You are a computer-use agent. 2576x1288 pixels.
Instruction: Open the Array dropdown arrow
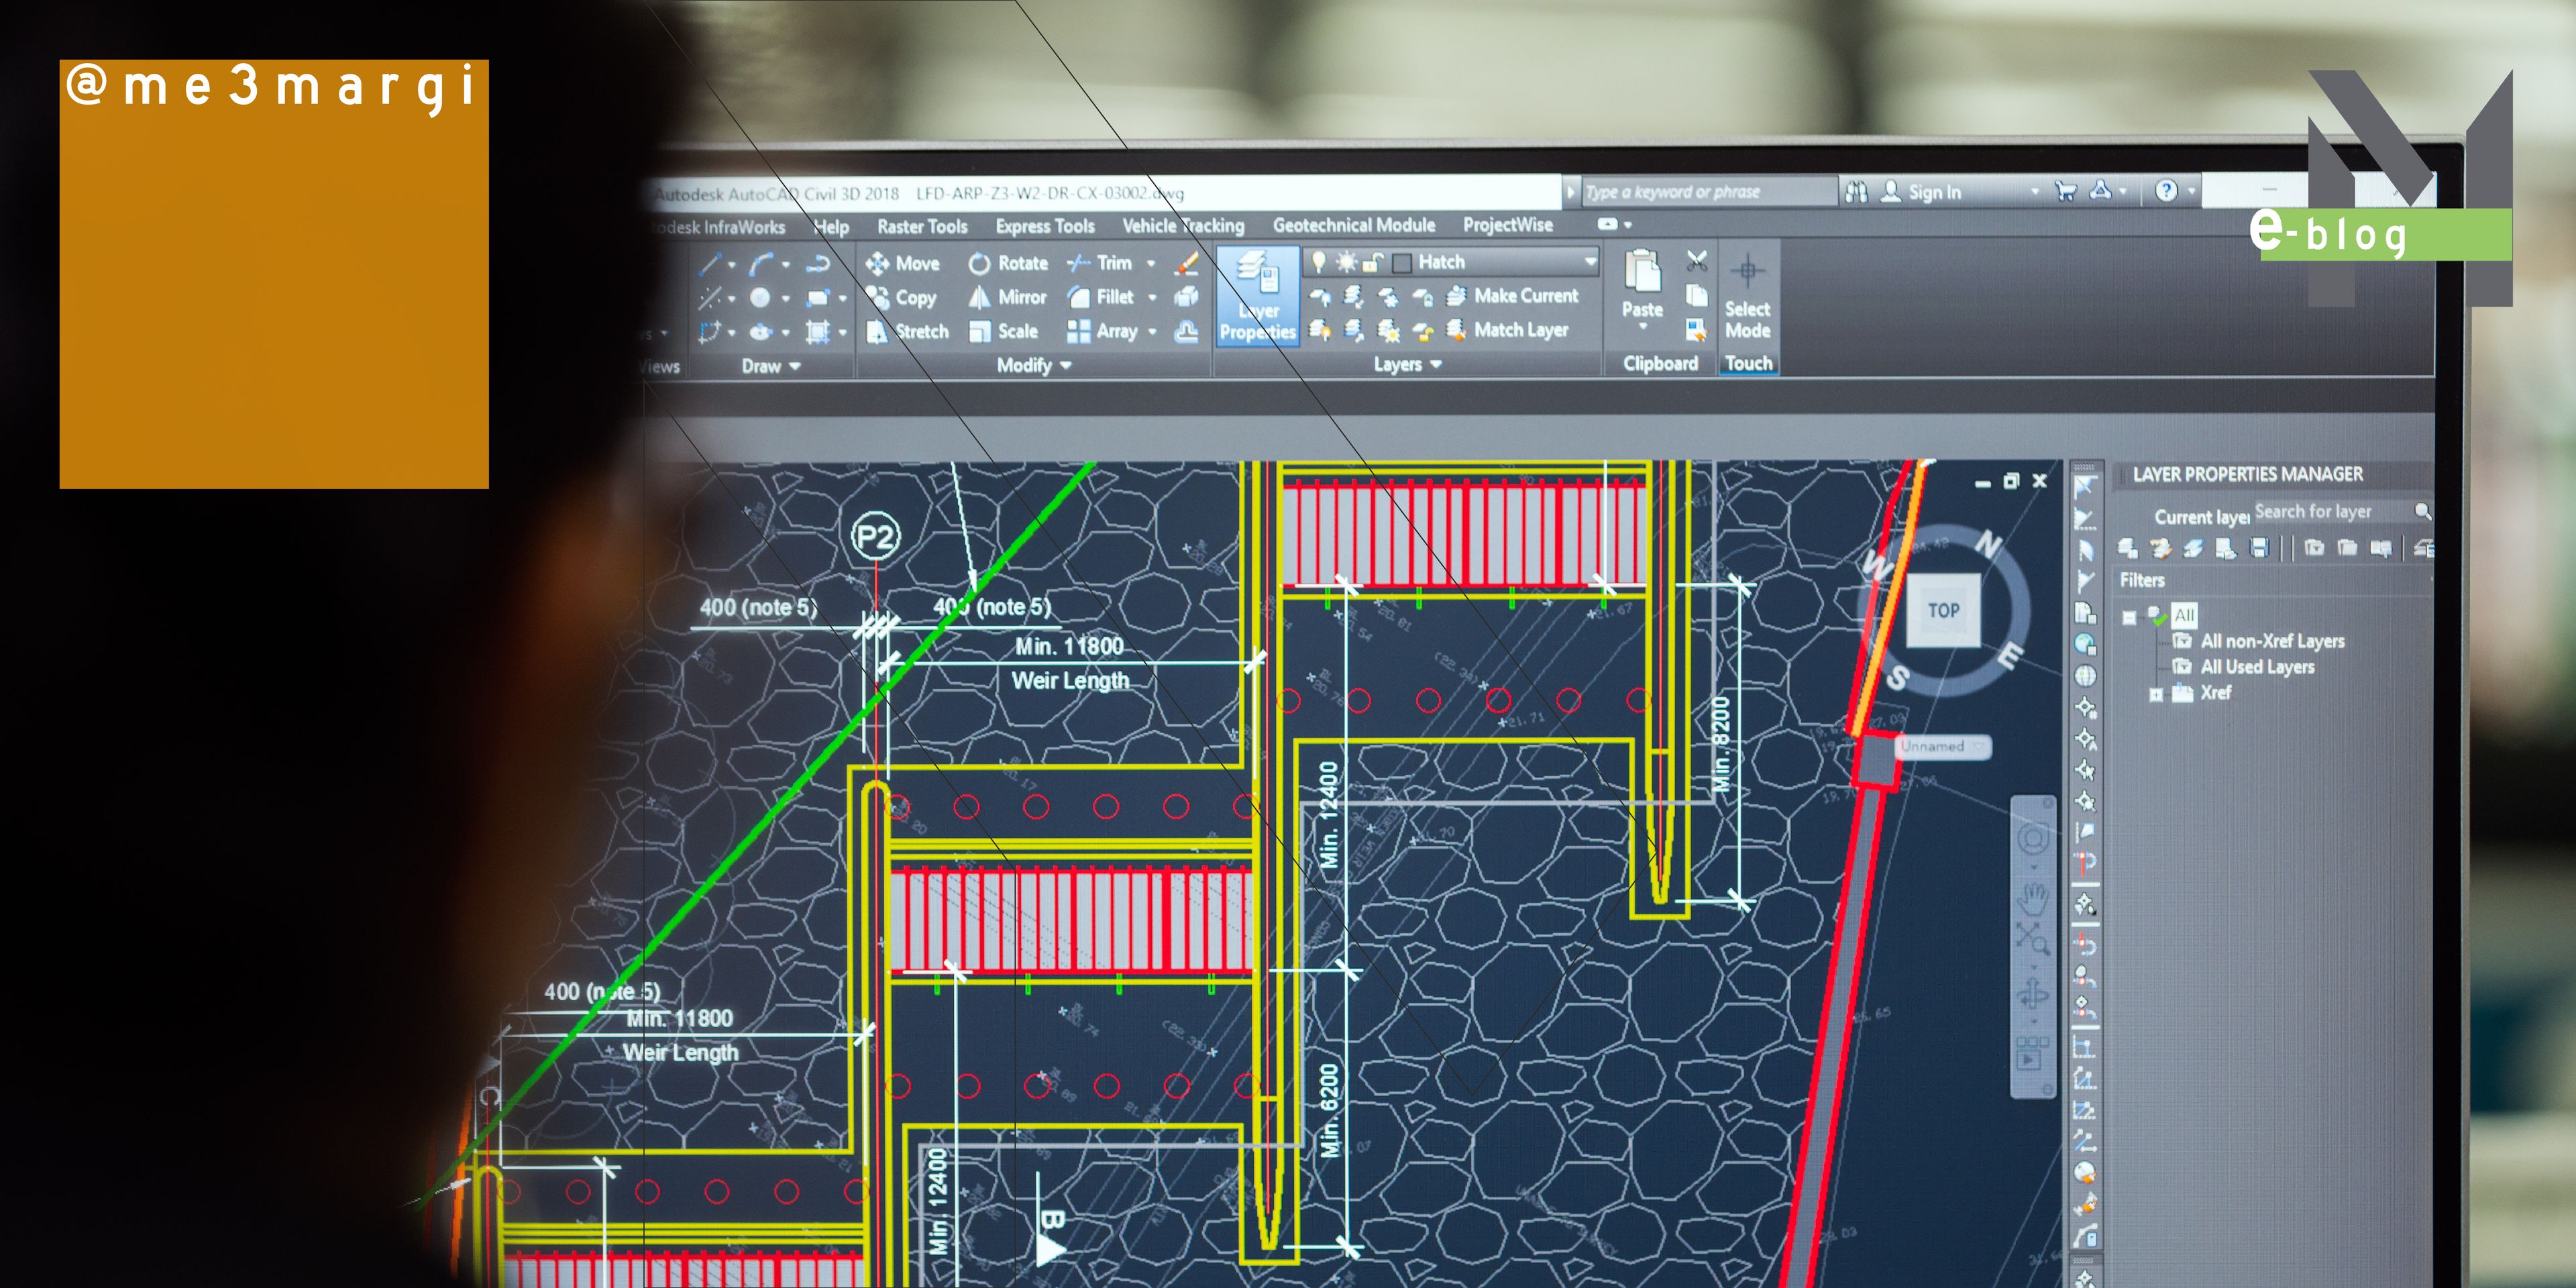point(1153,331)
